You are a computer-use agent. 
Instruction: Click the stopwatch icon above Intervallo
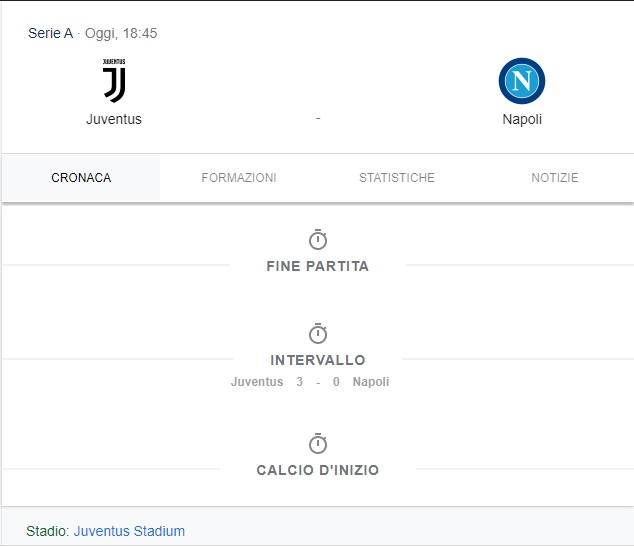[x=318, y=334]
